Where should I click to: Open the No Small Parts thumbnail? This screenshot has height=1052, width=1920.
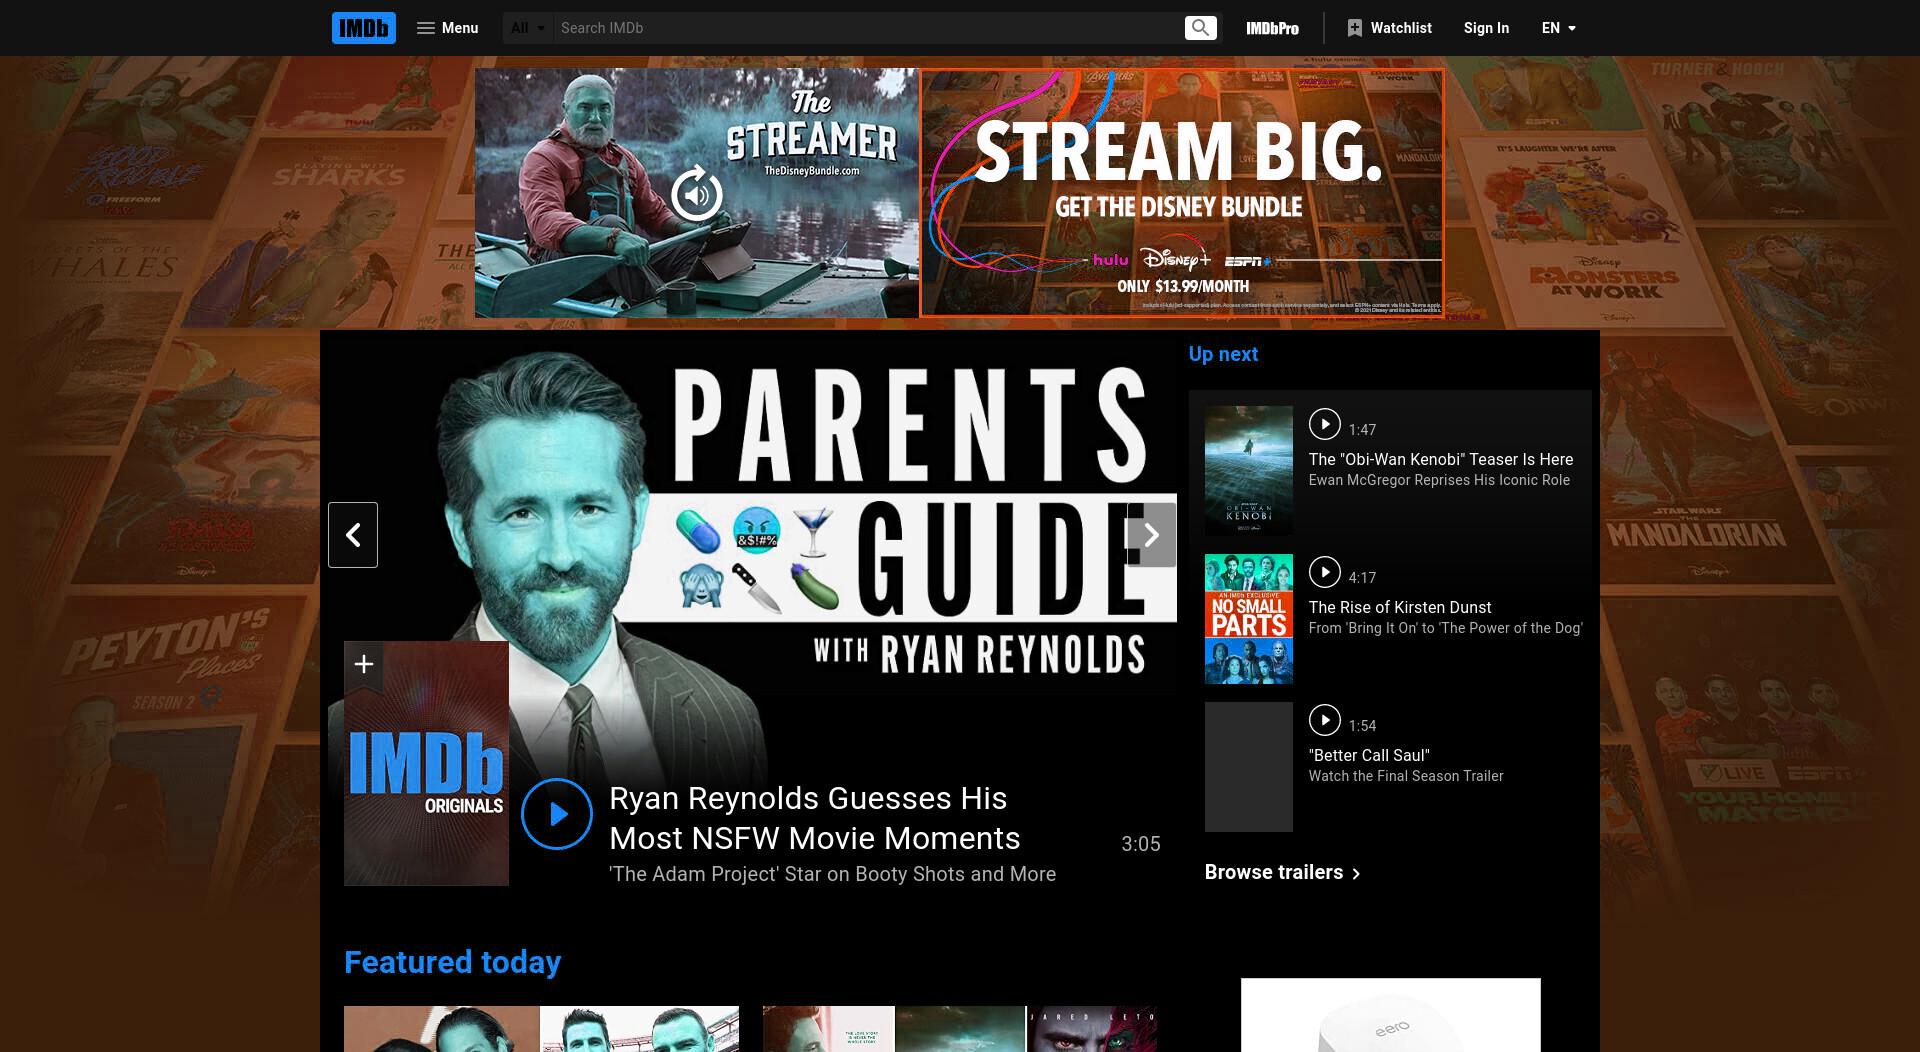[1248, 619]
